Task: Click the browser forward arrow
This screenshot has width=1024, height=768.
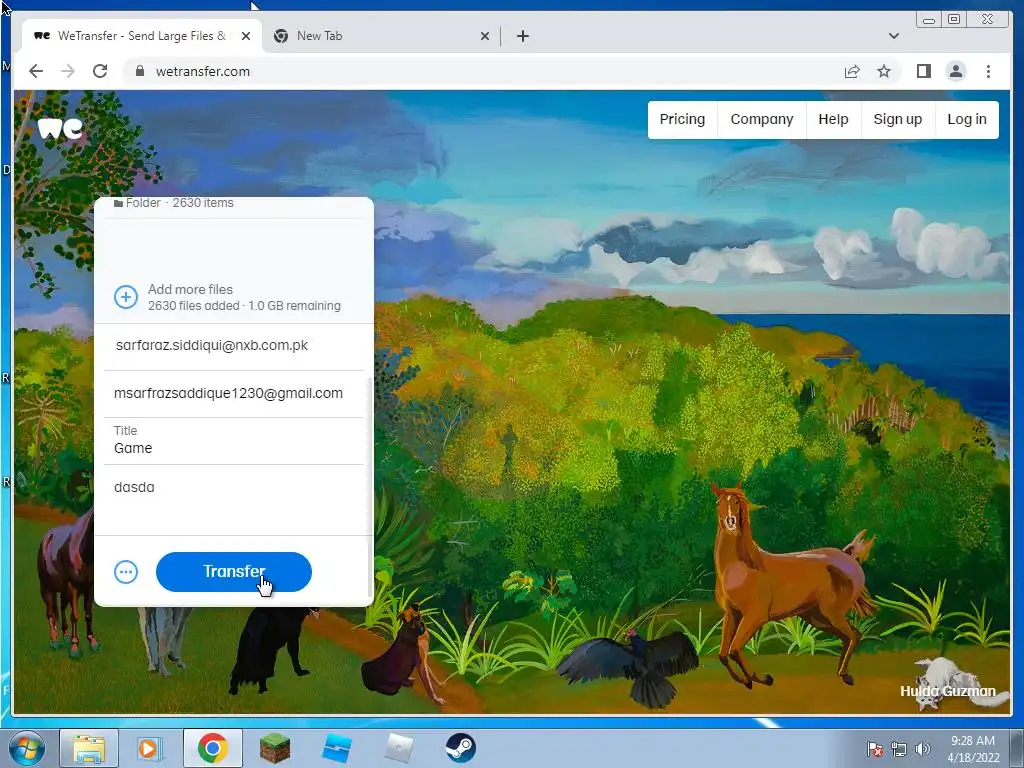Action: (x=68, y=71)
